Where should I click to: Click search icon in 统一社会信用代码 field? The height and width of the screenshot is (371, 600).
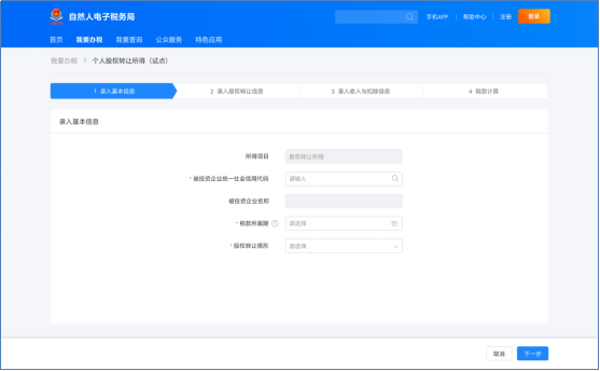click(395, 179)
